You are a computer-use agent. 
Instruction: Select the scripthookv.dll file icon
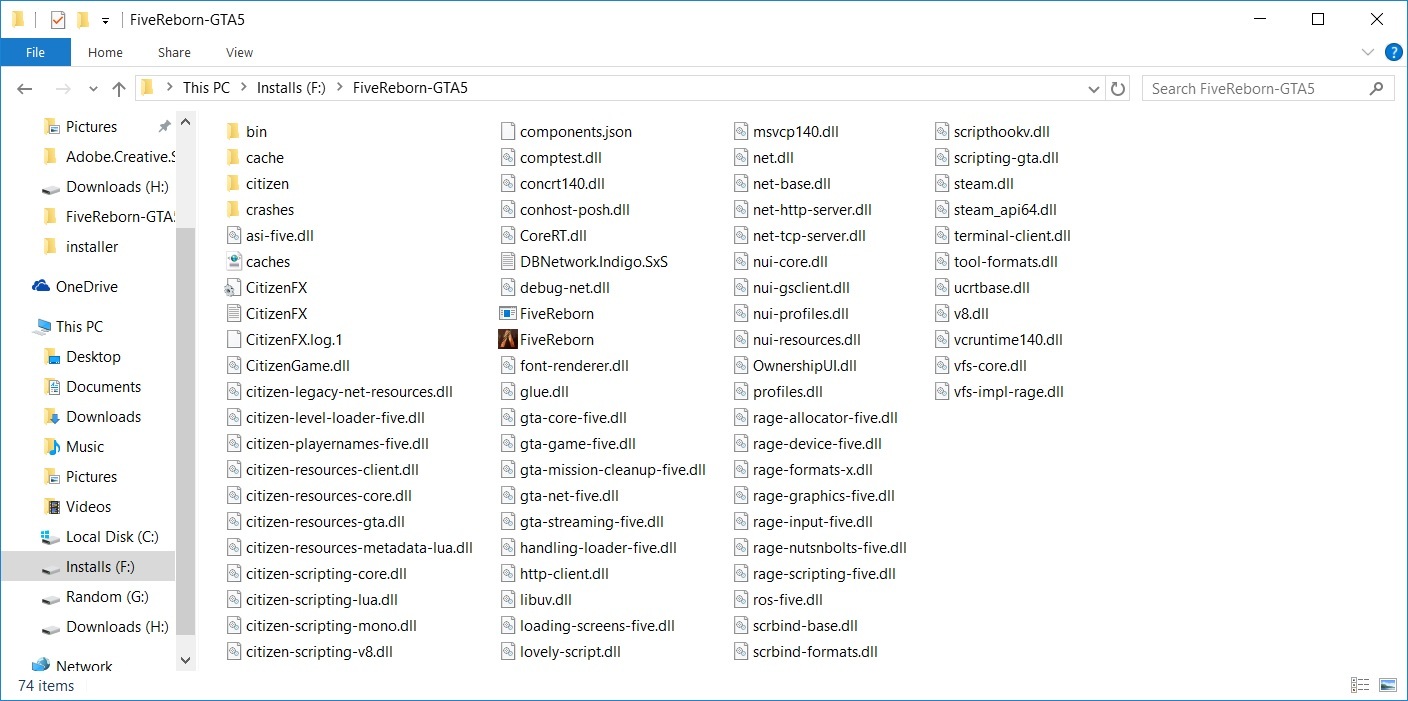pos(942,131)
